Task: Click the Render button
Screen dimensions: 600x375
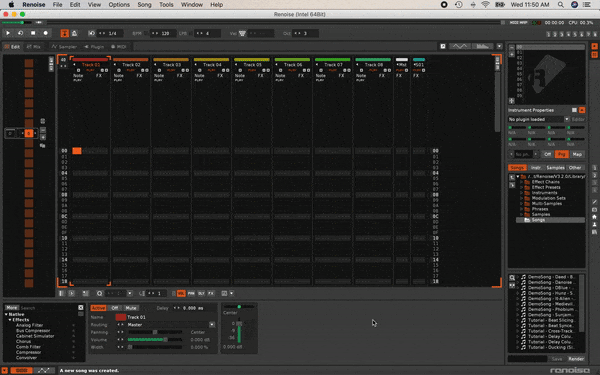Action: point(576,359)
